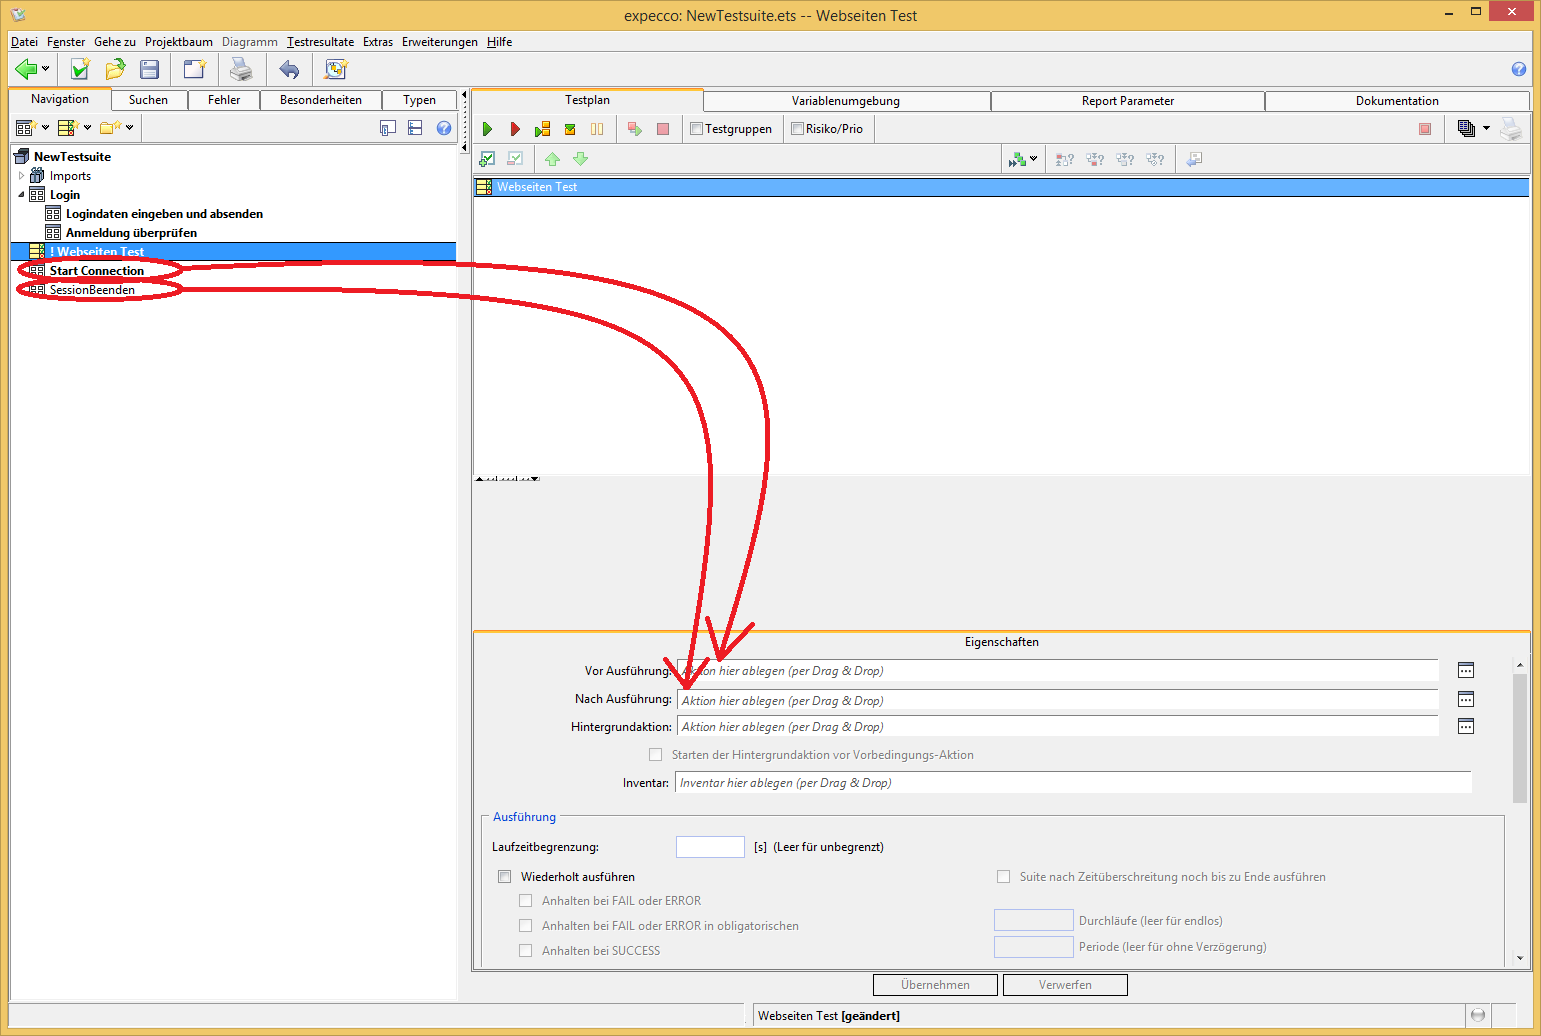Toggle the Risiko/Prio checkbox

pos(797,129)
